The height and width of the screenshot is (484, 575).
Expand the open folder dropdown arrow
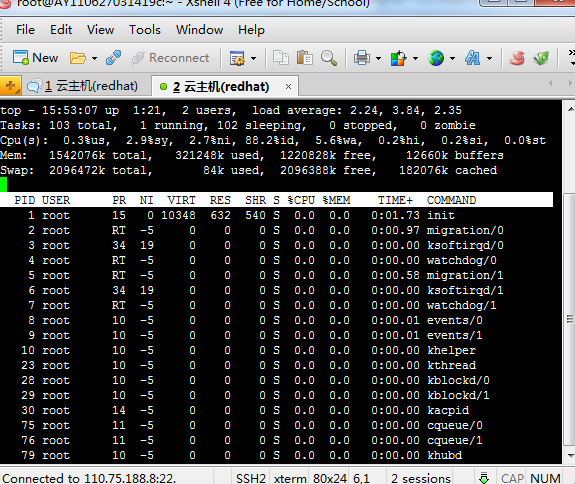94,58
